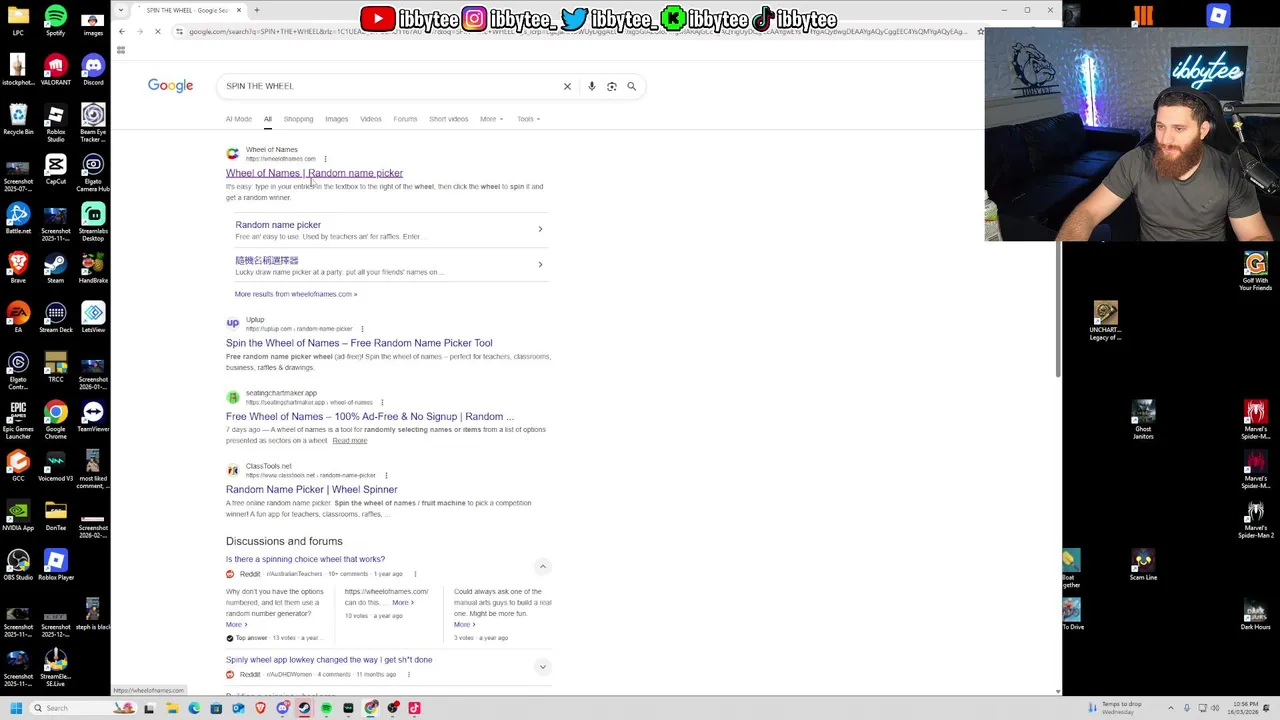The width and height of the screenshot is (1280, 720).
Task: Open the VALORANT desktop icon
Action: (x=56, y=69)
